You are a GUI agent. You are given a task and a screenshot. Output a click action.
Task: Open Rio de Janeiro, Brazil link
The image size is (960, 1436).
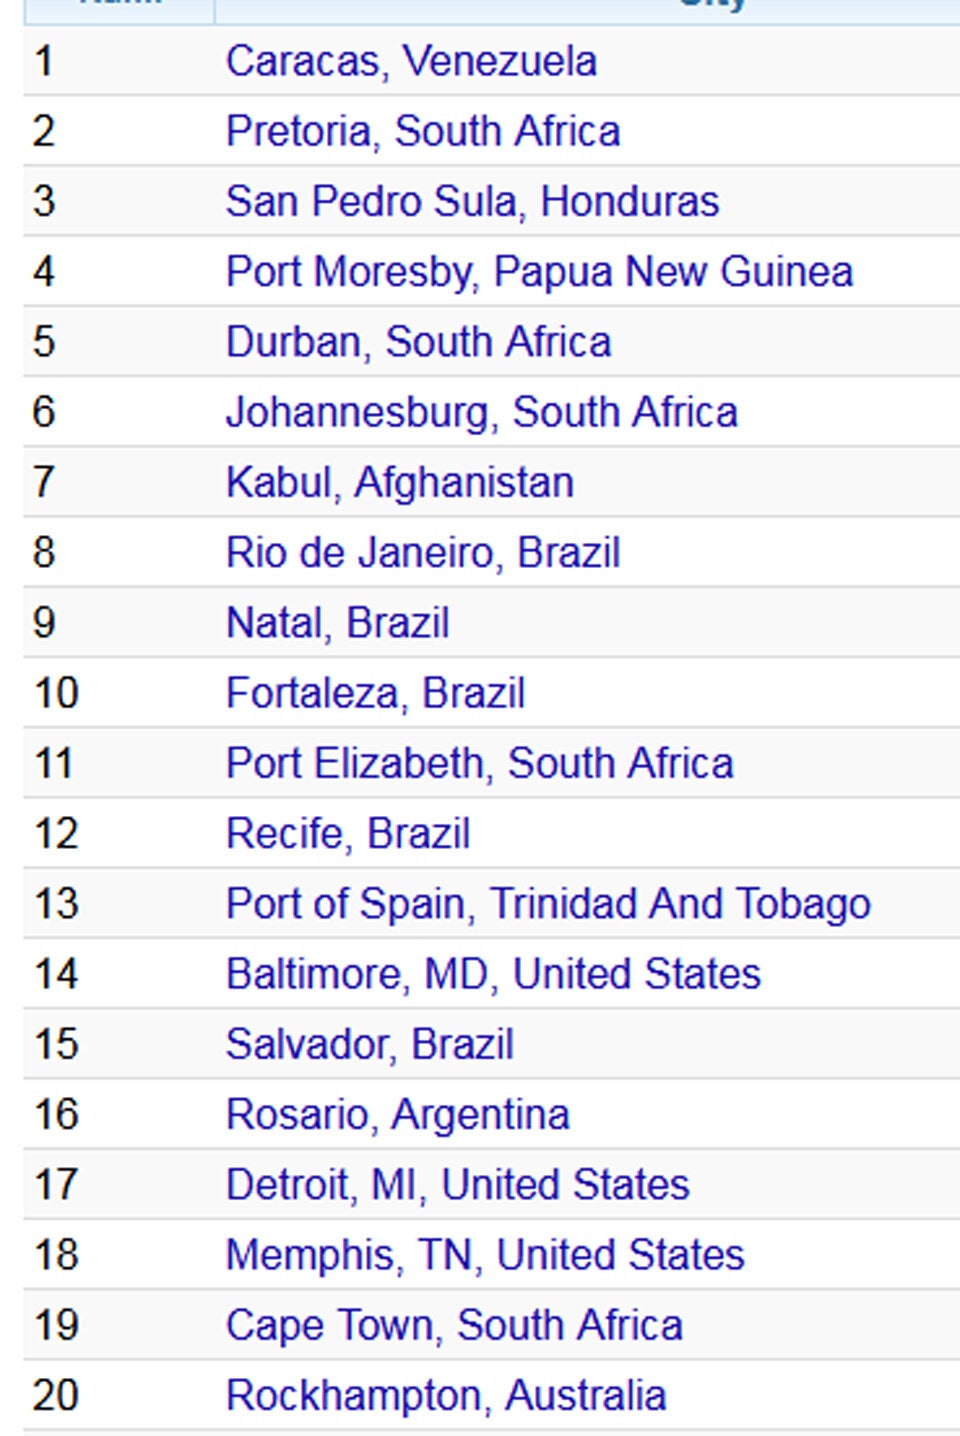(x=423, y=553)
